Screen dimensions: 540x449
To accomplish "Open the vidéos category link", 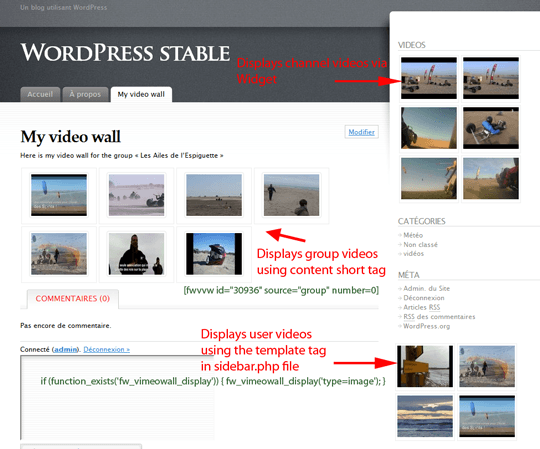I will 414,253.
